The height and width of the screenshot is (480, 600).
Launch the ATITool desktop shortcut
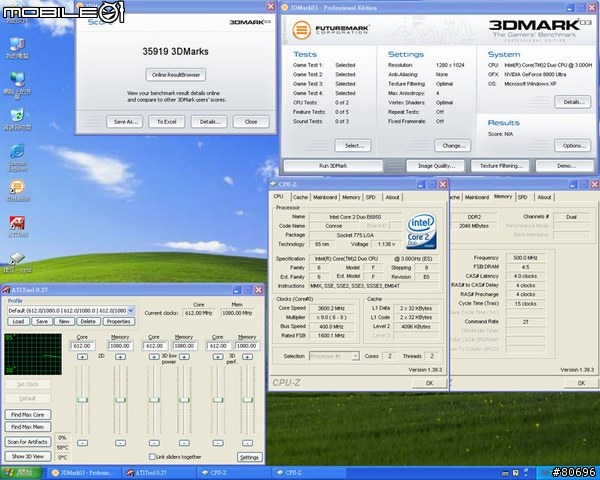pos(17,226)
